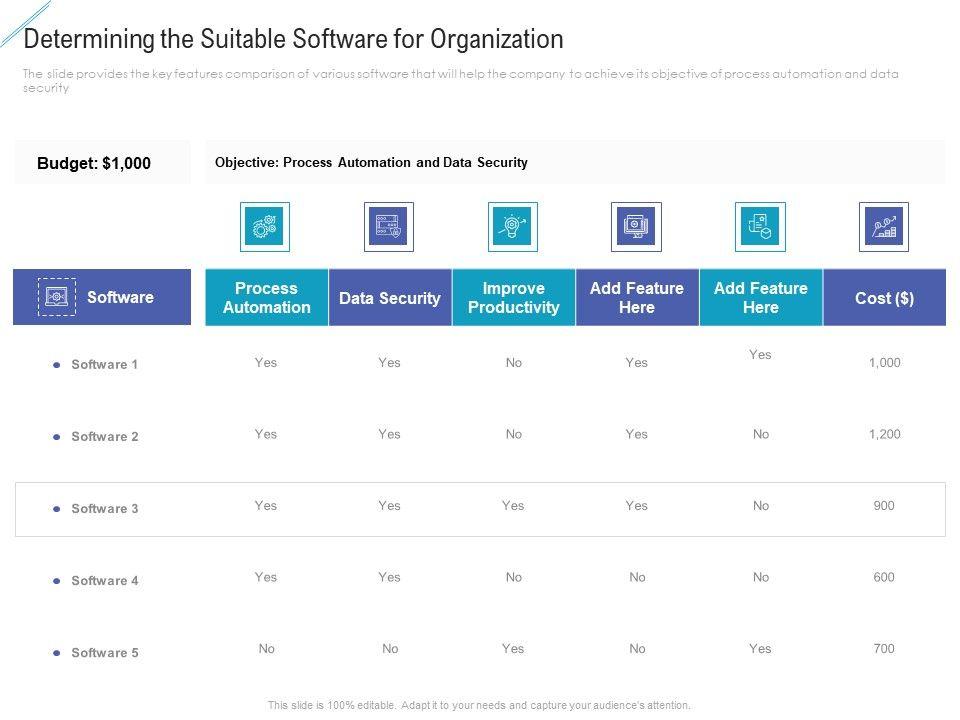Click the slide title Determining the Suitable Software
Screen dimensions: 960x720
tap(293, 40)
